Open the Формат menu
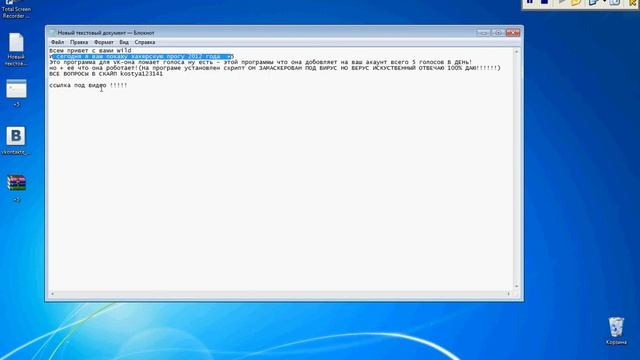Viewport: 640px width, 360px height. (104, 42)
